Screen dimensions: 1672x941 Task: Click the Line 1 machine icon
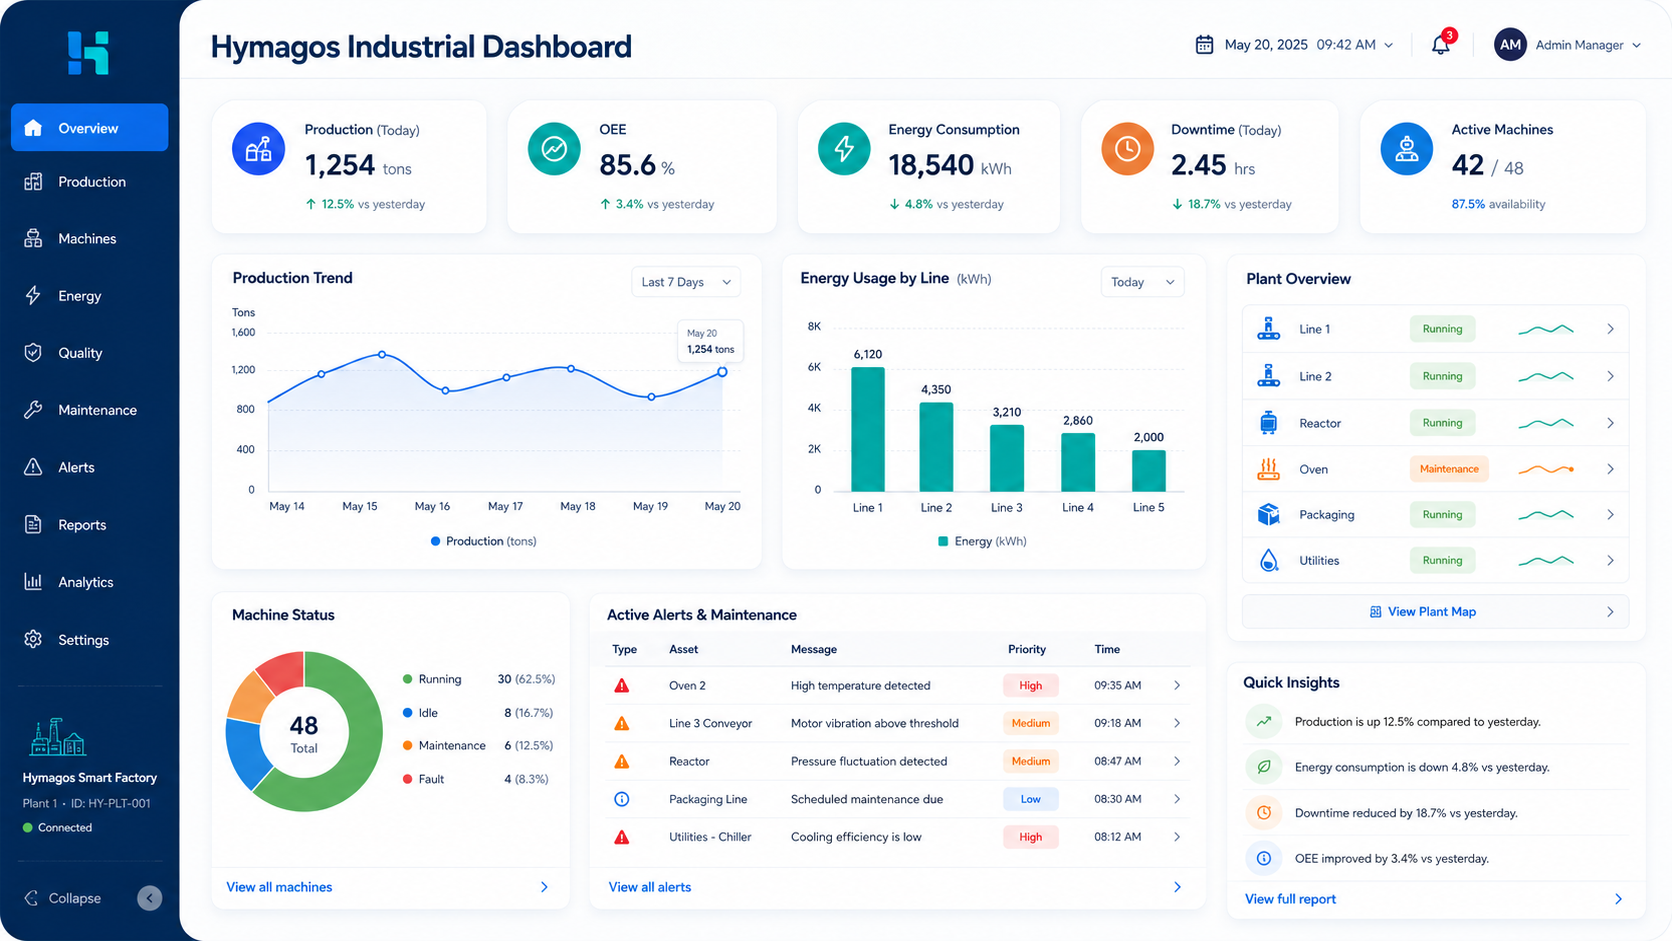(x=1268, y=328)
